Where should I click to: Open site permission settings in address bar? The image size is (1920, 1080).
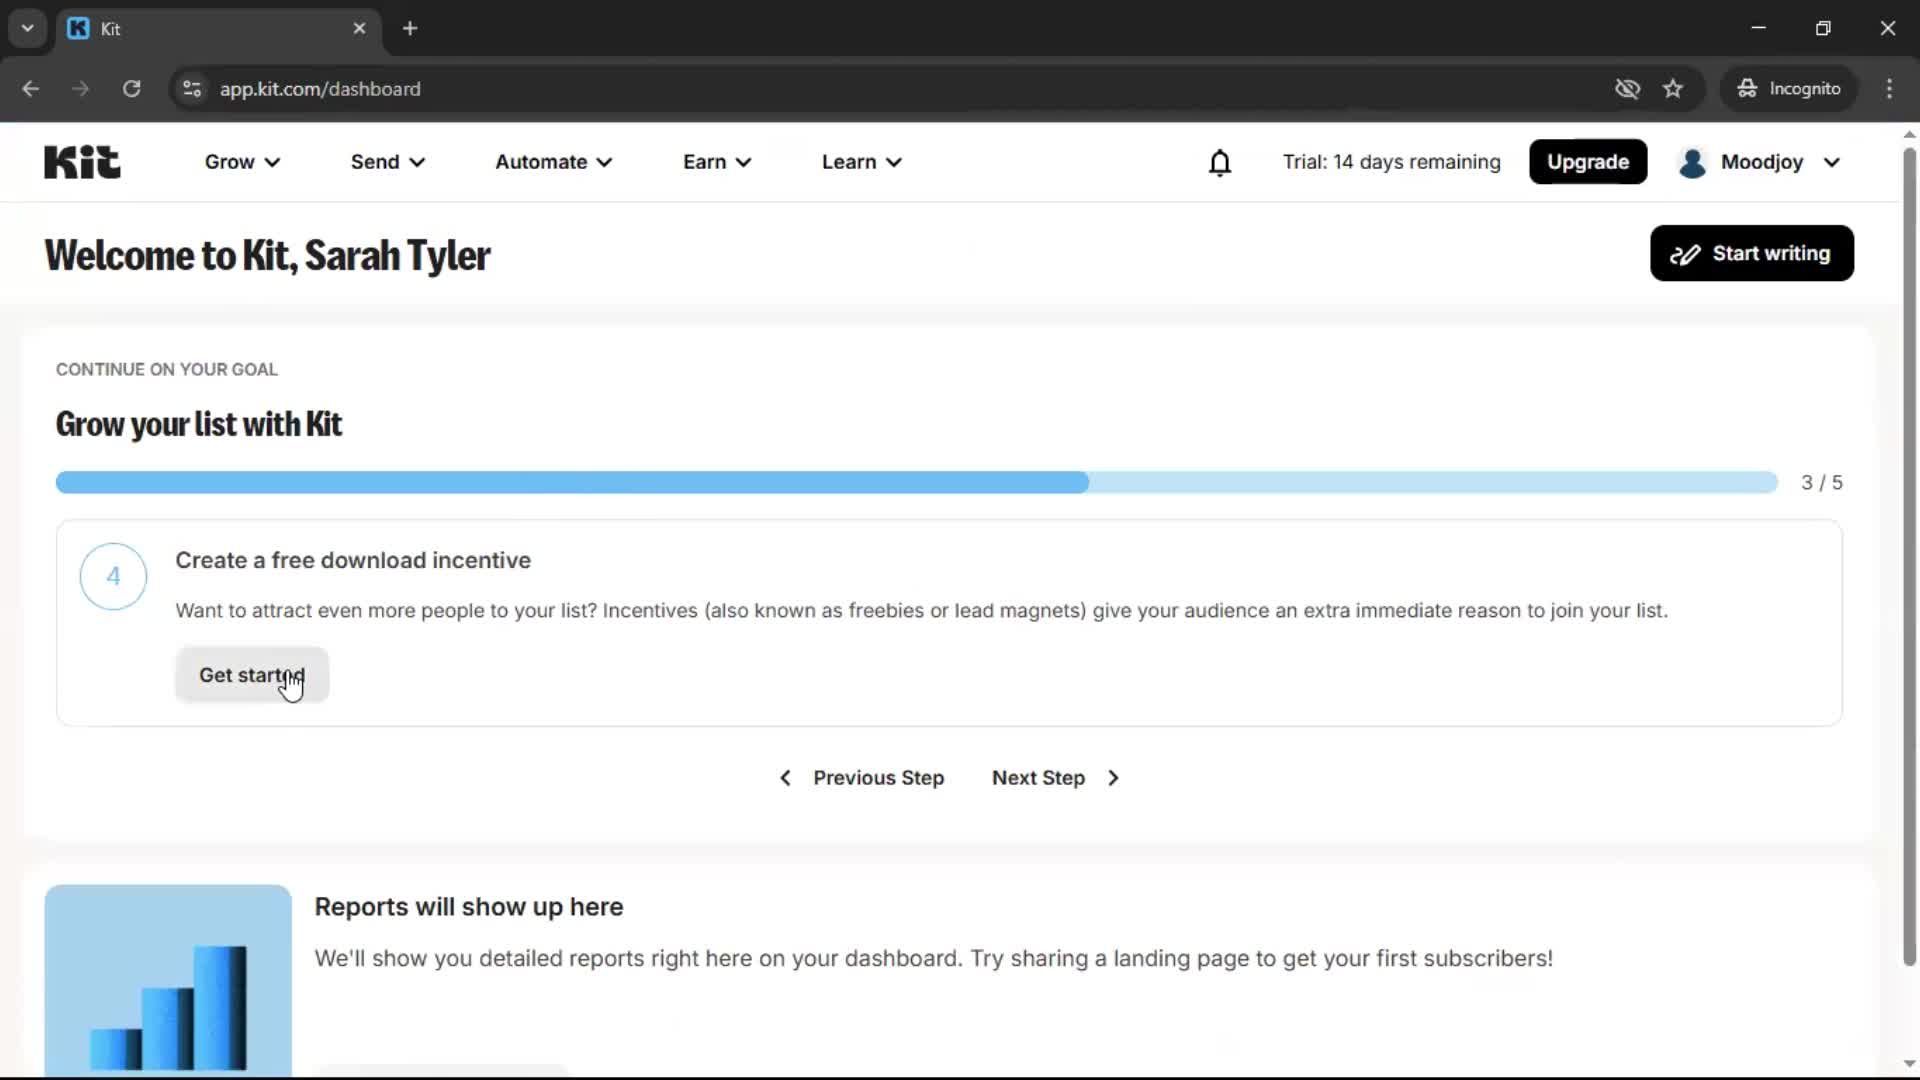point(191,88)
